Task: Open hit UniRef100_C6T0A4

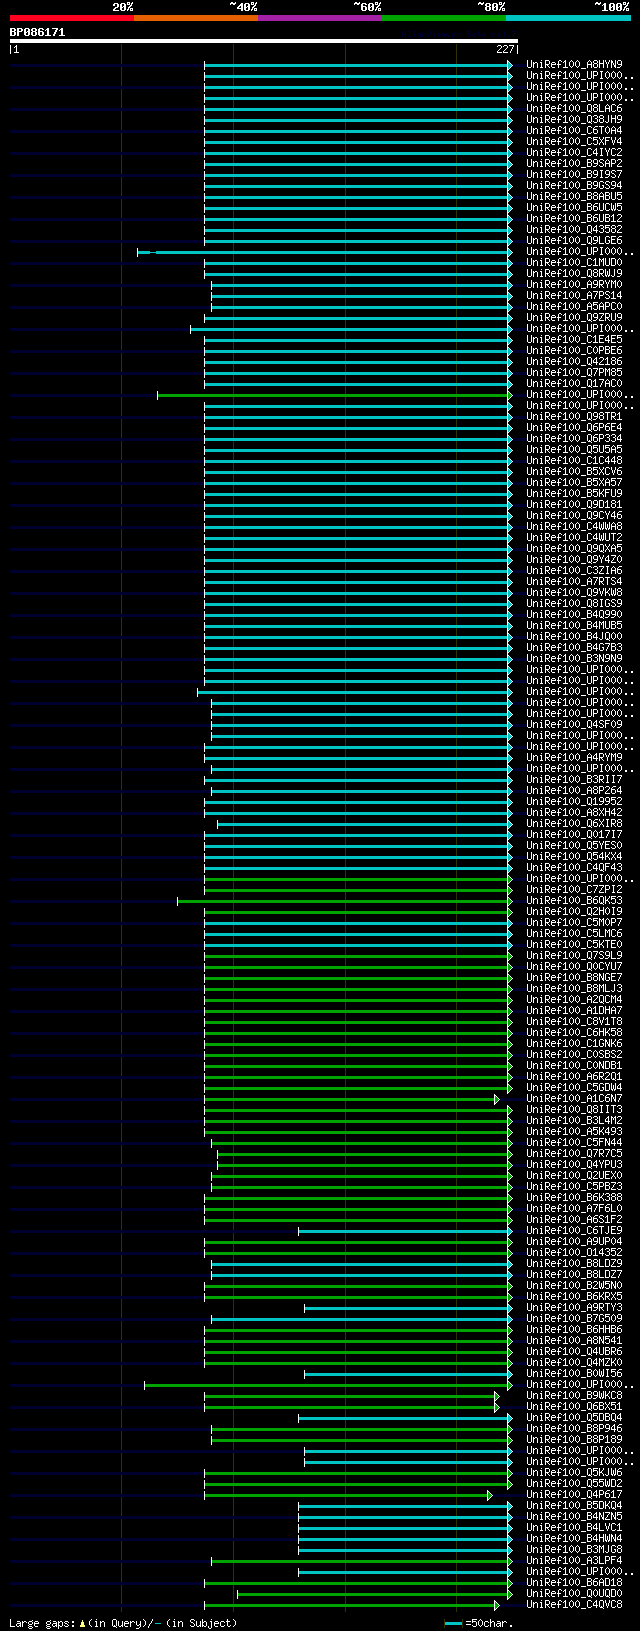Action: (x=574, y=130)
